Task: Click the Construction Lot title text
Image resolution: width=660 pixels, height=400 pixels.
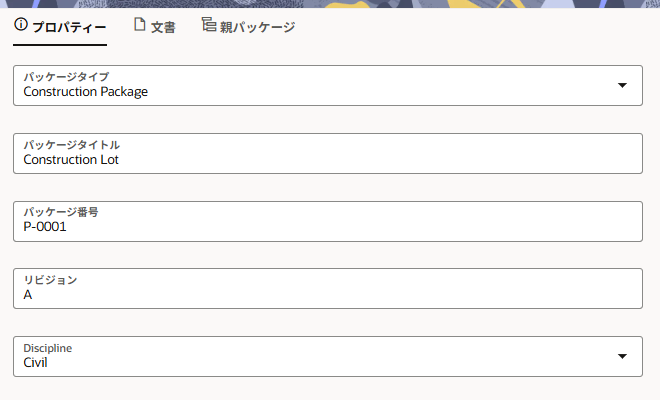Action: tap(71, 159)
